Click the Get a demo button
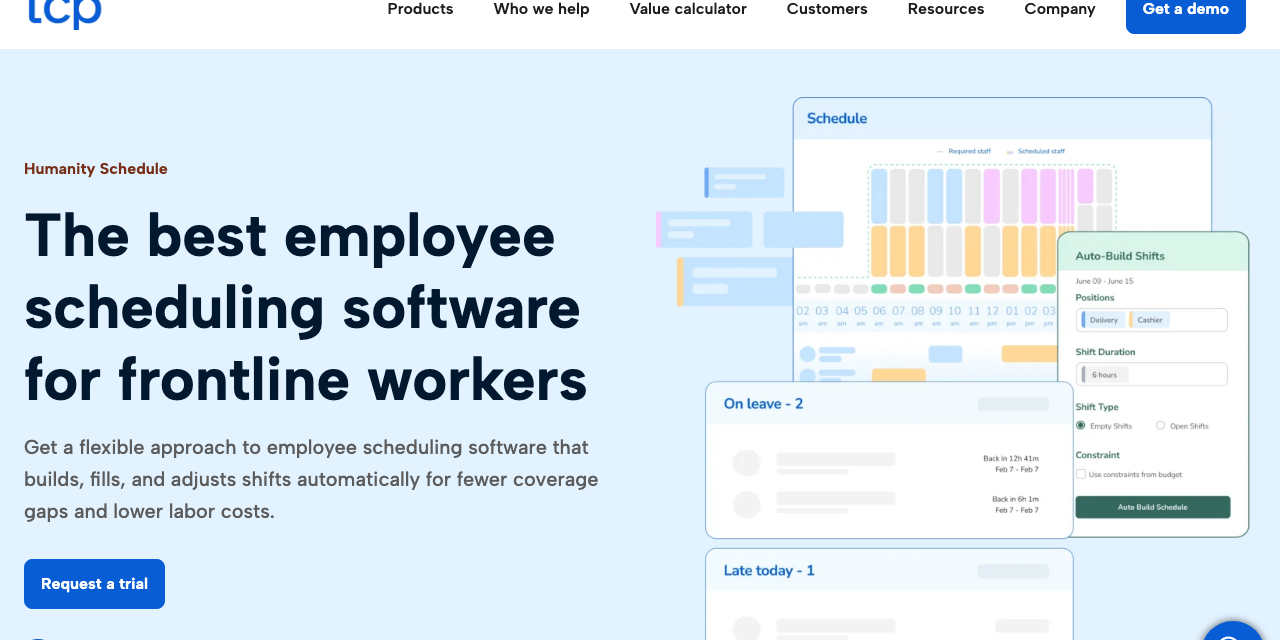The height and width of the screenshot is (640, 1280). [1186, 12]
